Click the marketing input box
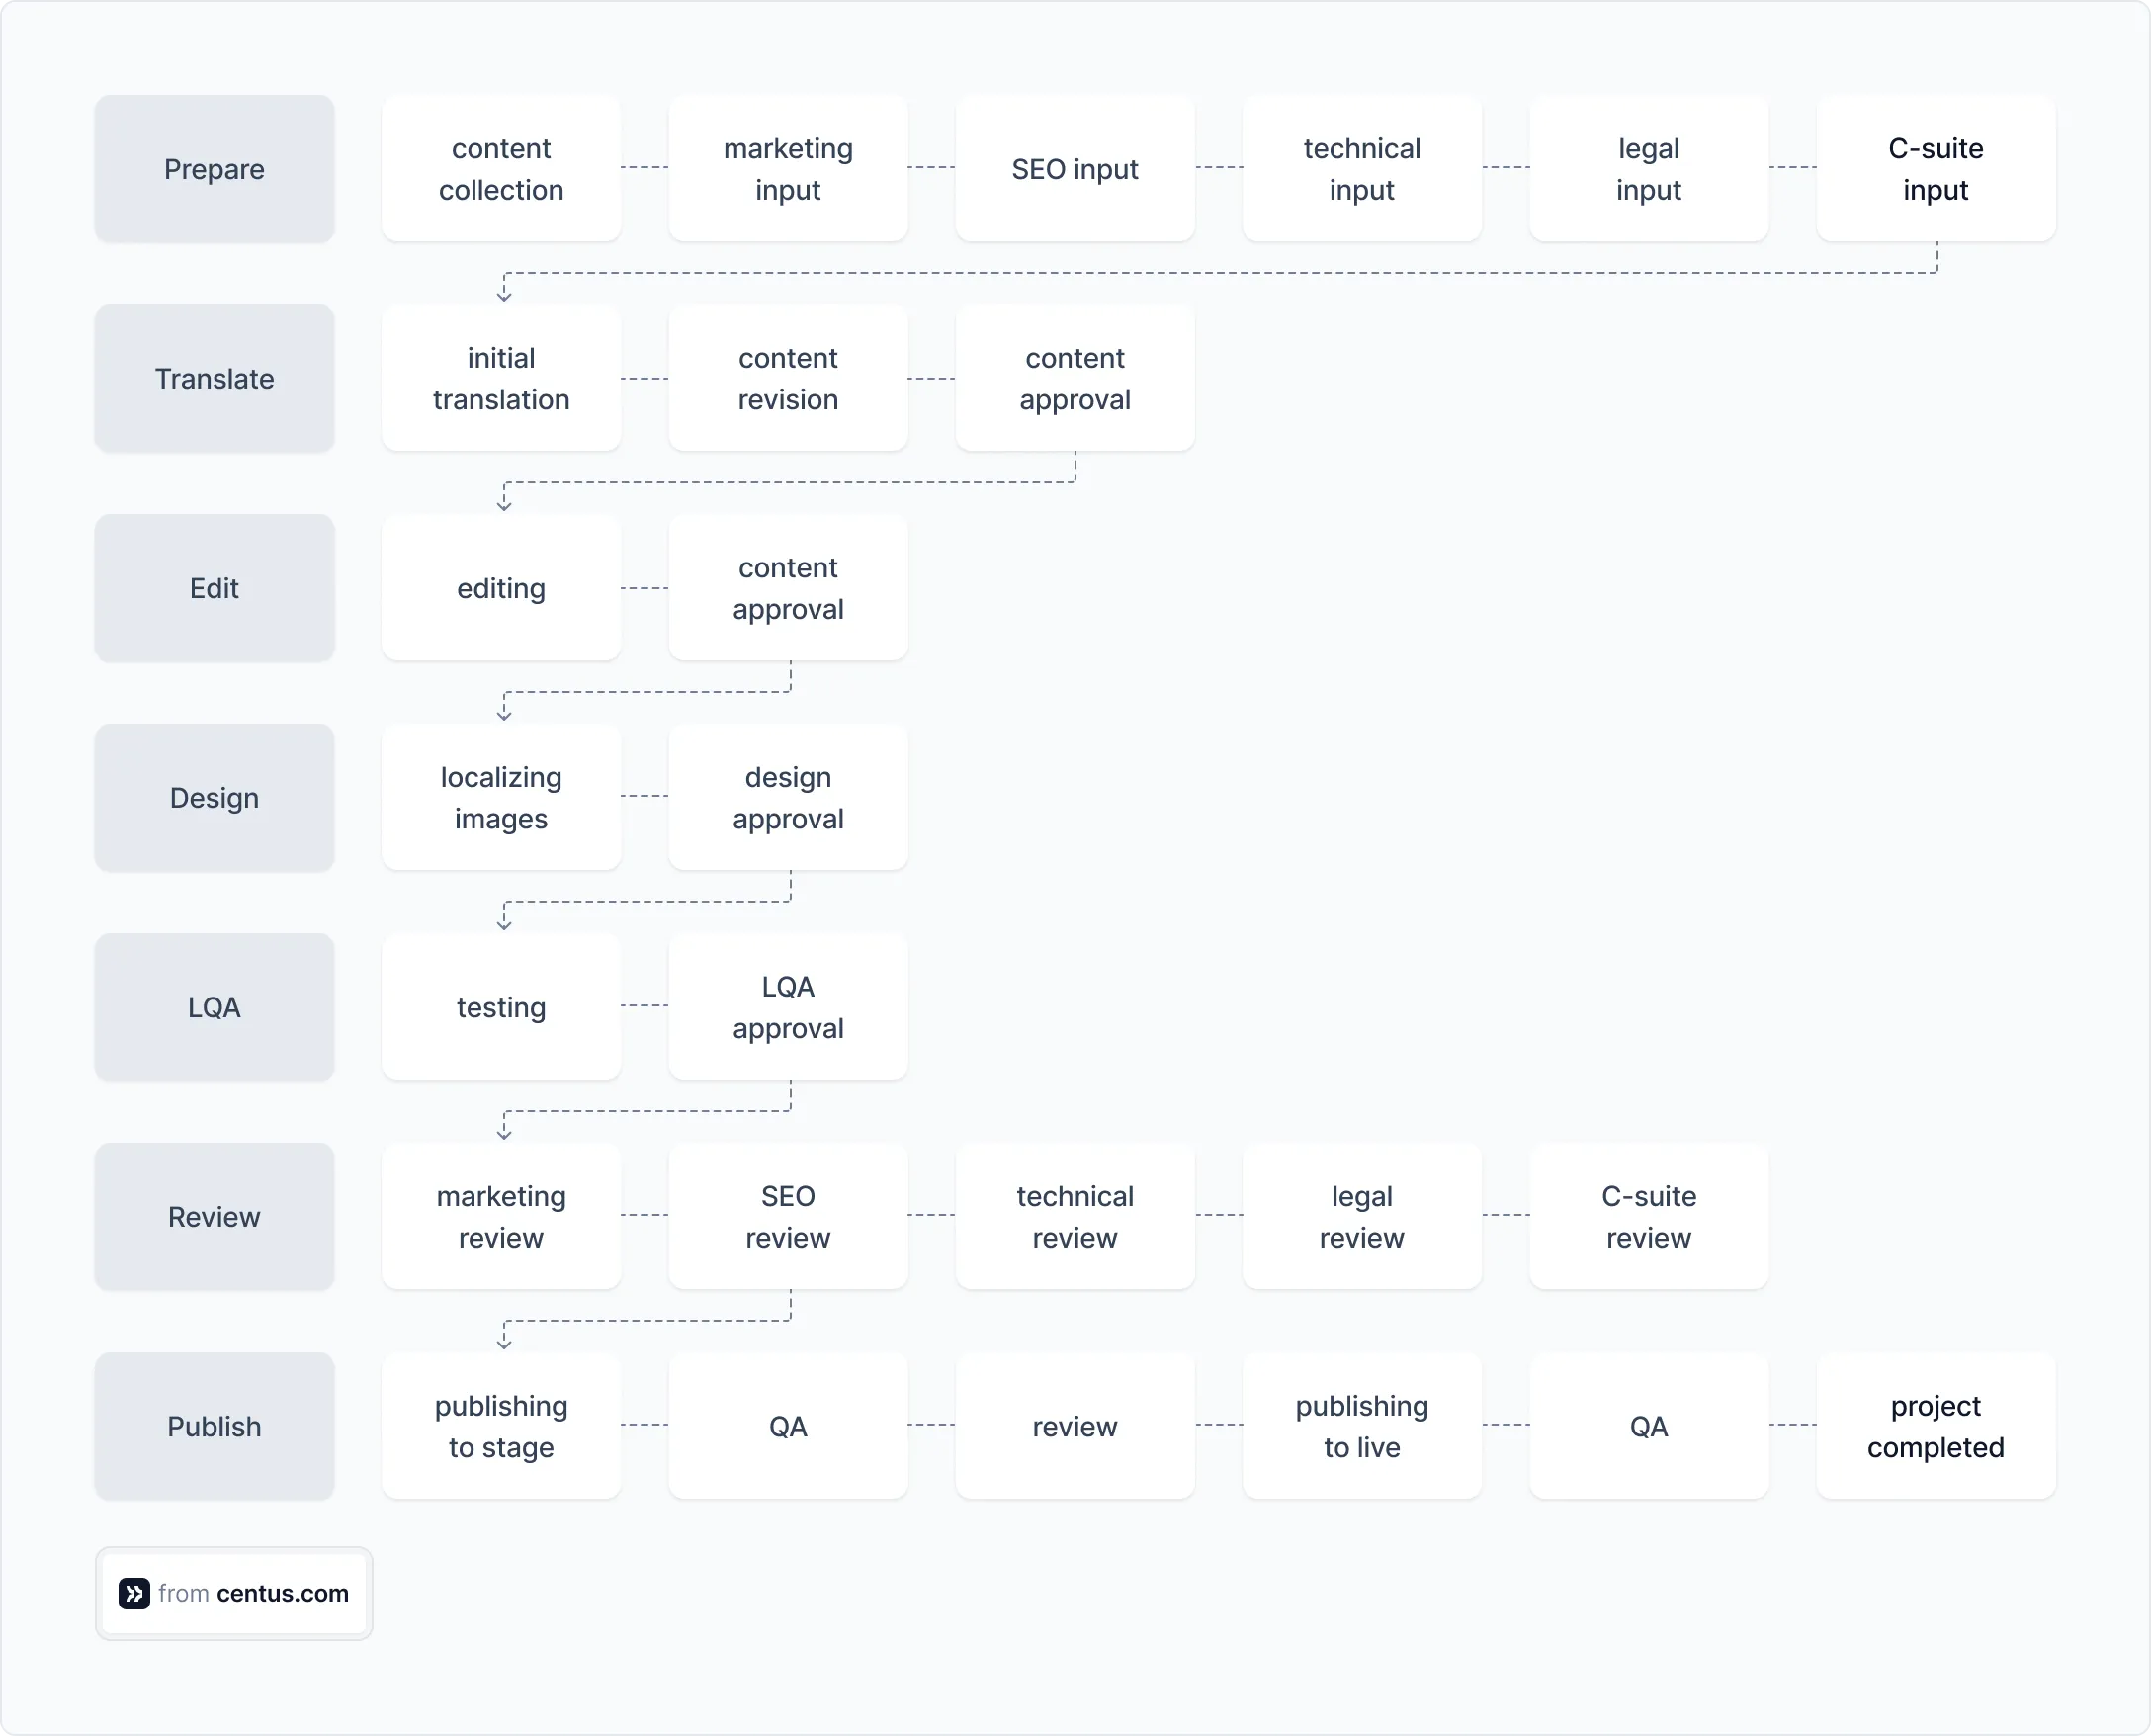Image resolution: width=2151 pixels, height=1736 pixels. [x=787, y=168]
